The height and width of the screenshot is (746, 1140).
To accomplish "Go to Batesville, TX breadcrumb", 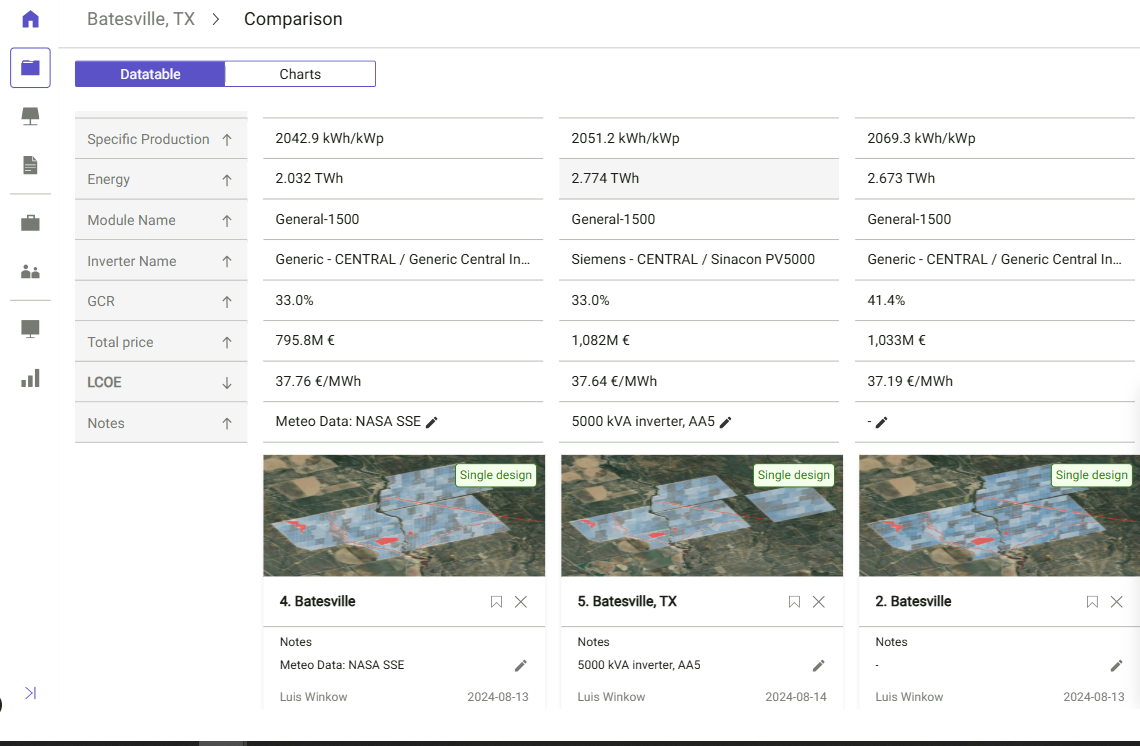I will click(141, 19).
